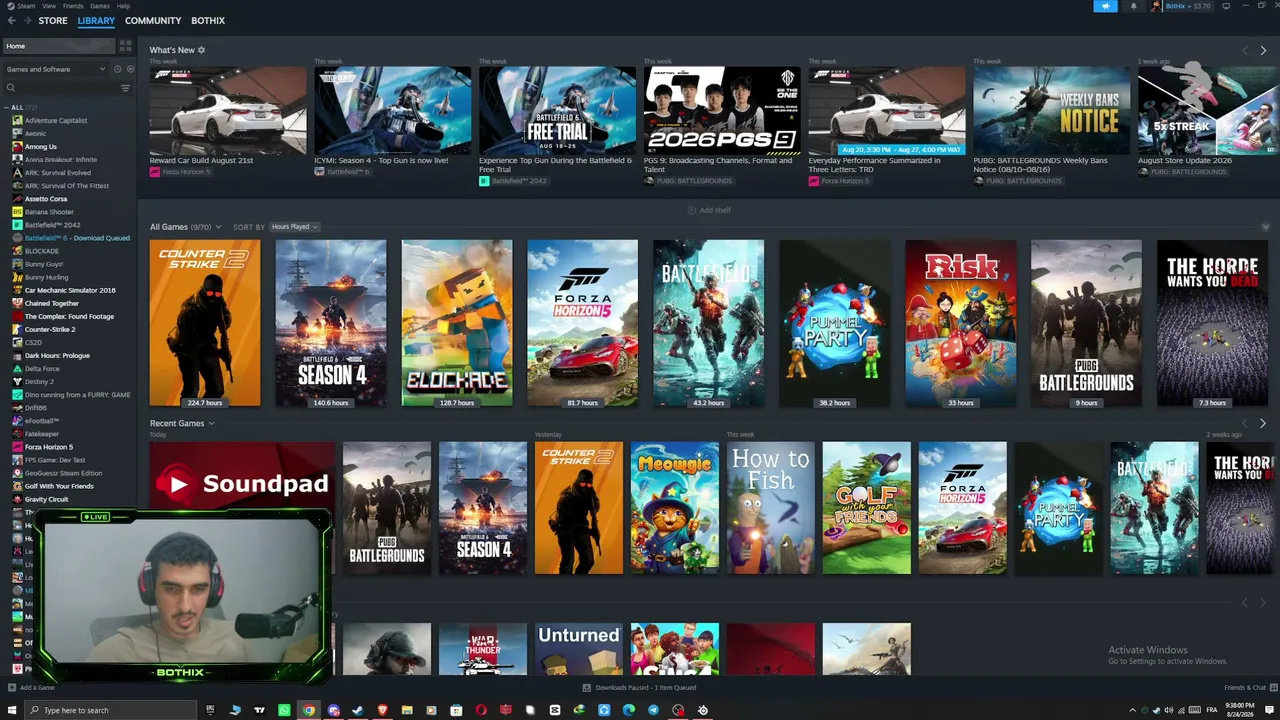Open the View menu

coord(49,6)
